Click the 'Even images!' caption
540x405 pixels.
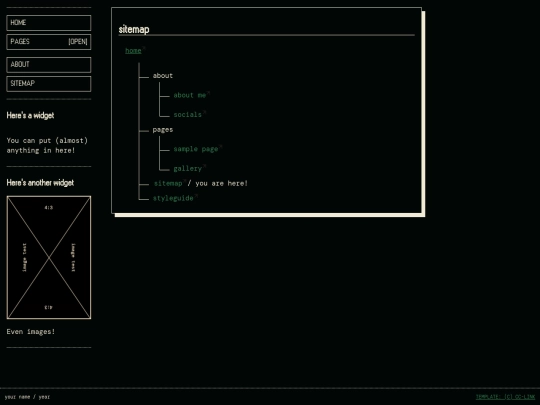tap(31, 332)
